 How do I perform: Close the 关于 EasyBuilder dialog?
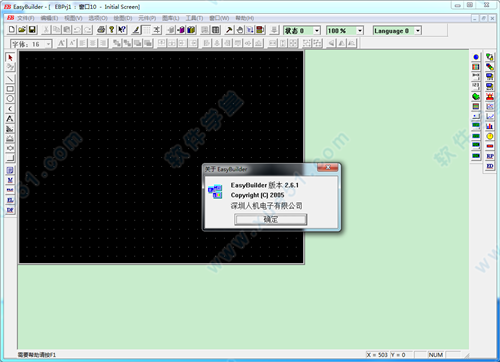[x=327, y=167]
